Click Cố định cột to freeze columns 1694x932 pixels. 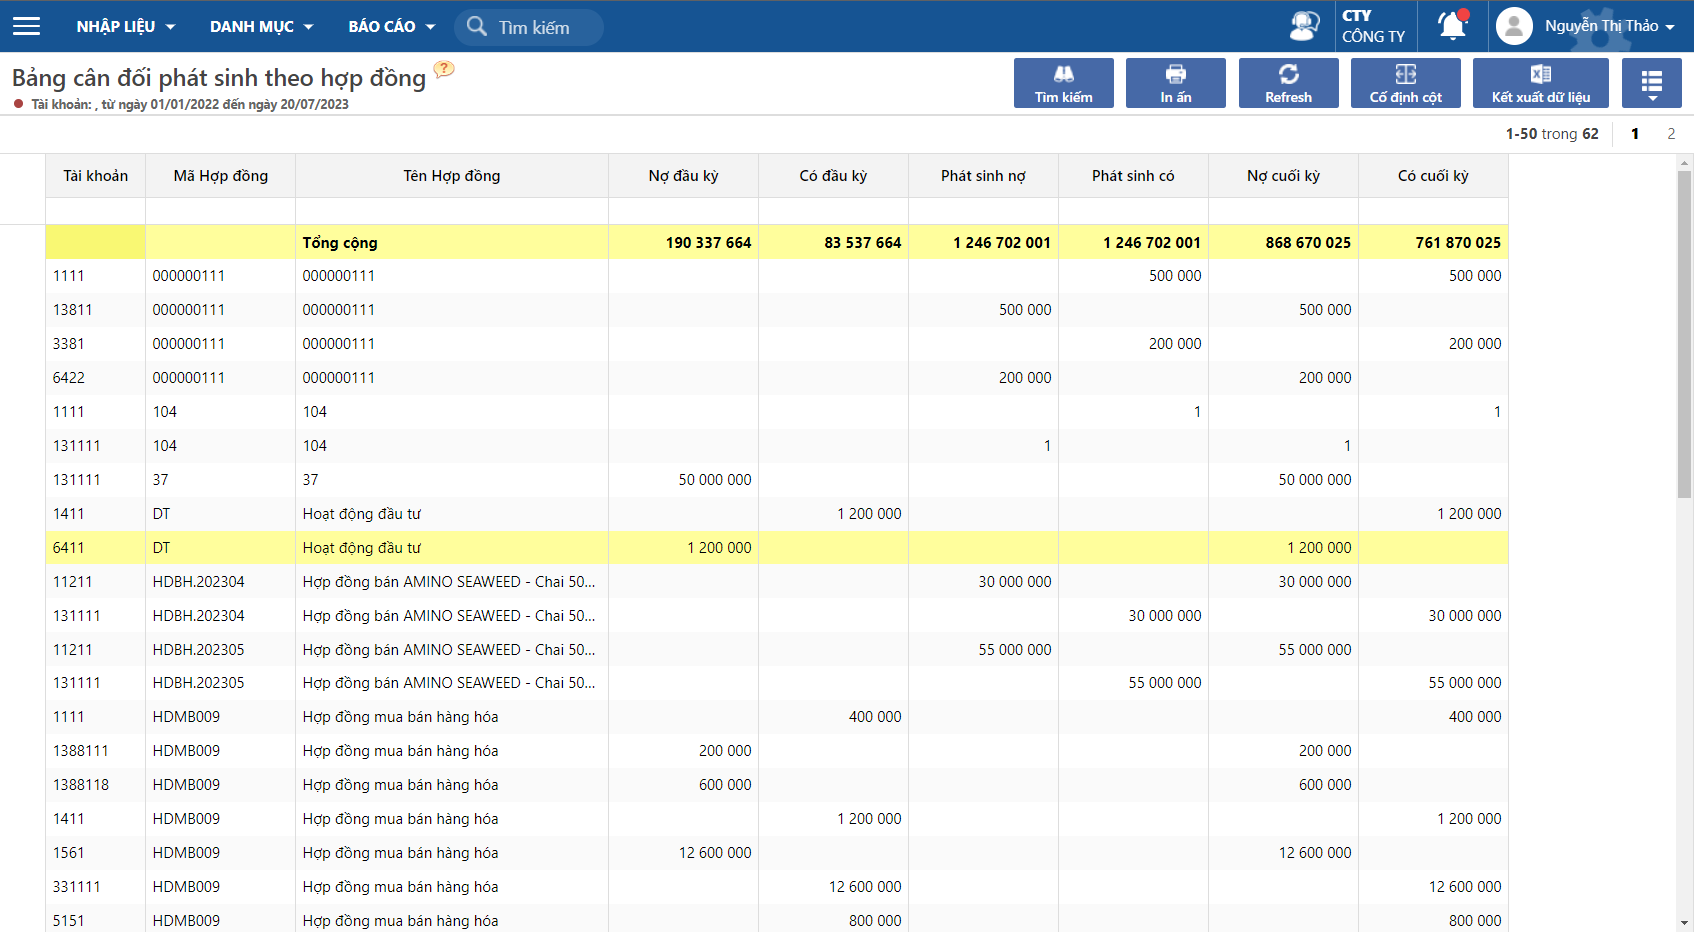tap(1405, 83)
